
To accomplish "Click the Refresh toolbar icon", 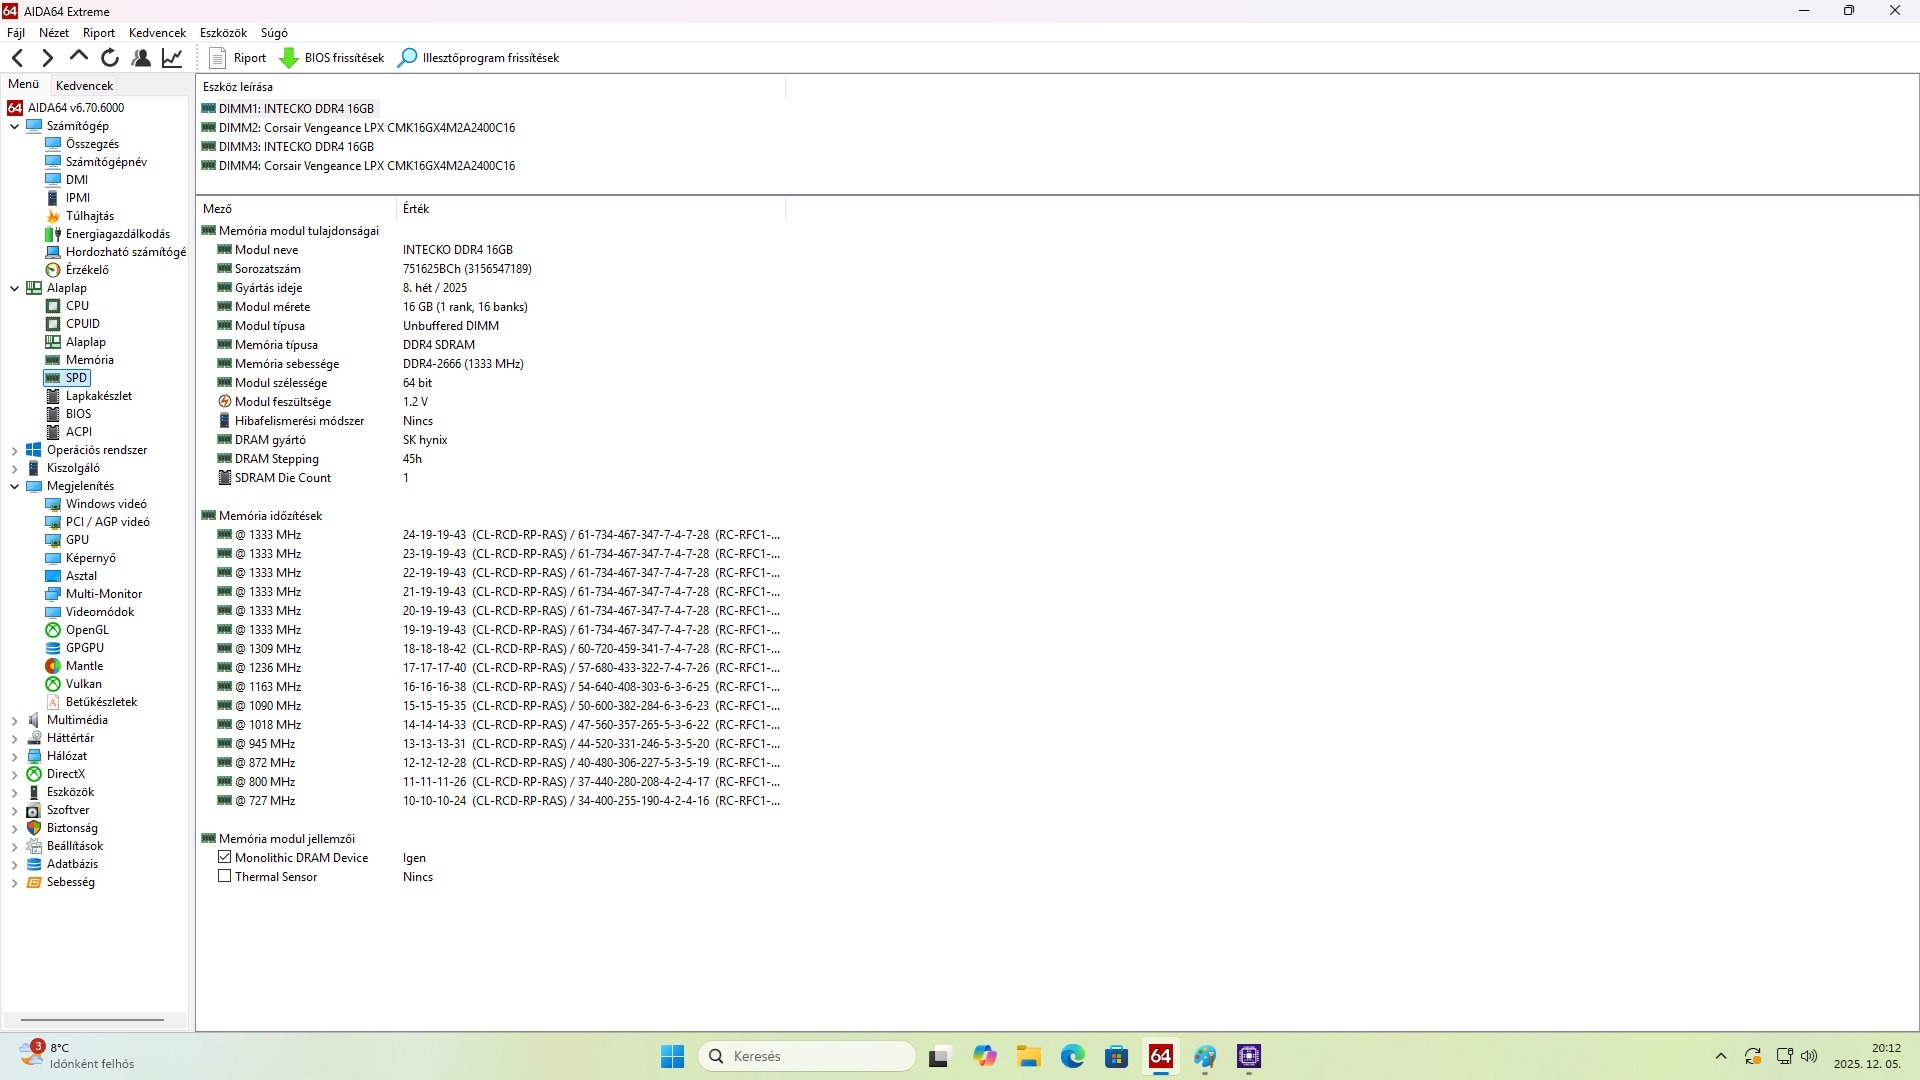I will pyautogui.click(x=110, y=58).
